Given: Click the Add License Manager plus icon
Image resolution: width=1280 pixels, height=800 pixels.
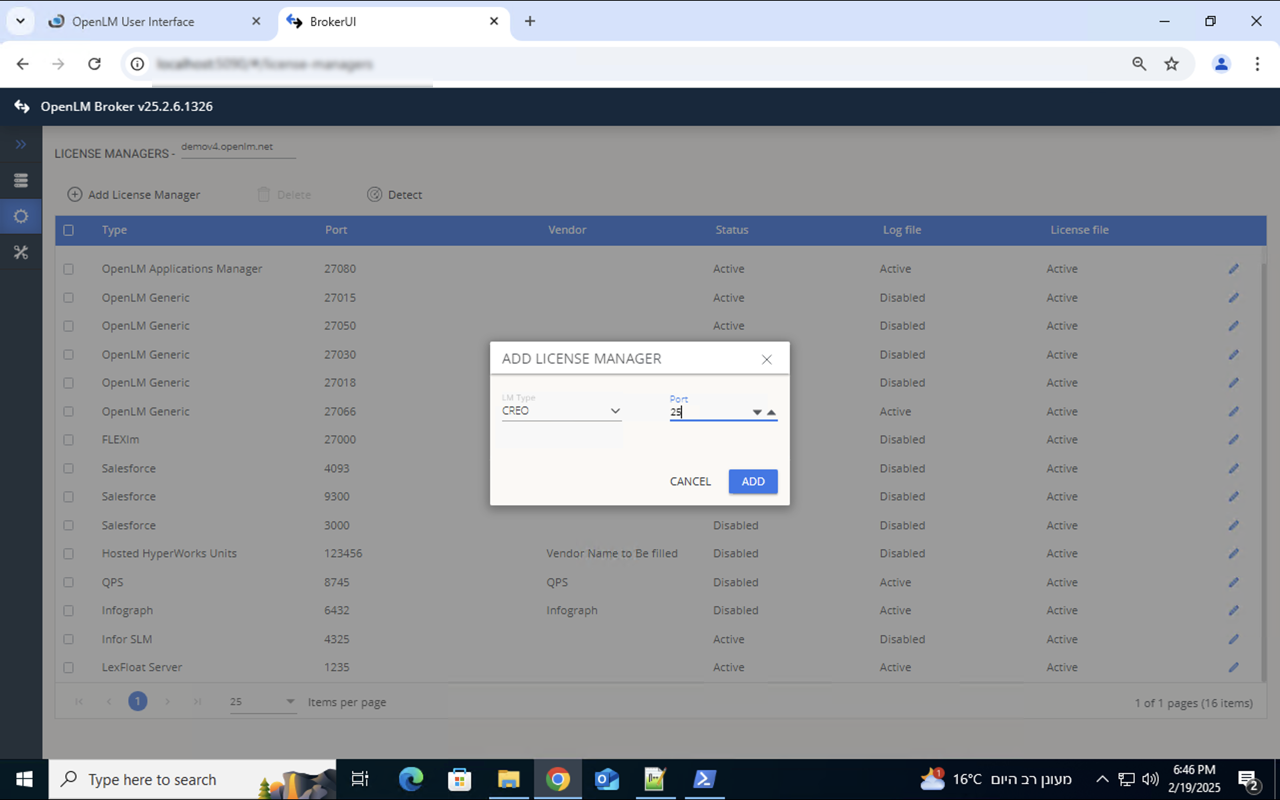Looking at the screenshot, I should [74, 194].
